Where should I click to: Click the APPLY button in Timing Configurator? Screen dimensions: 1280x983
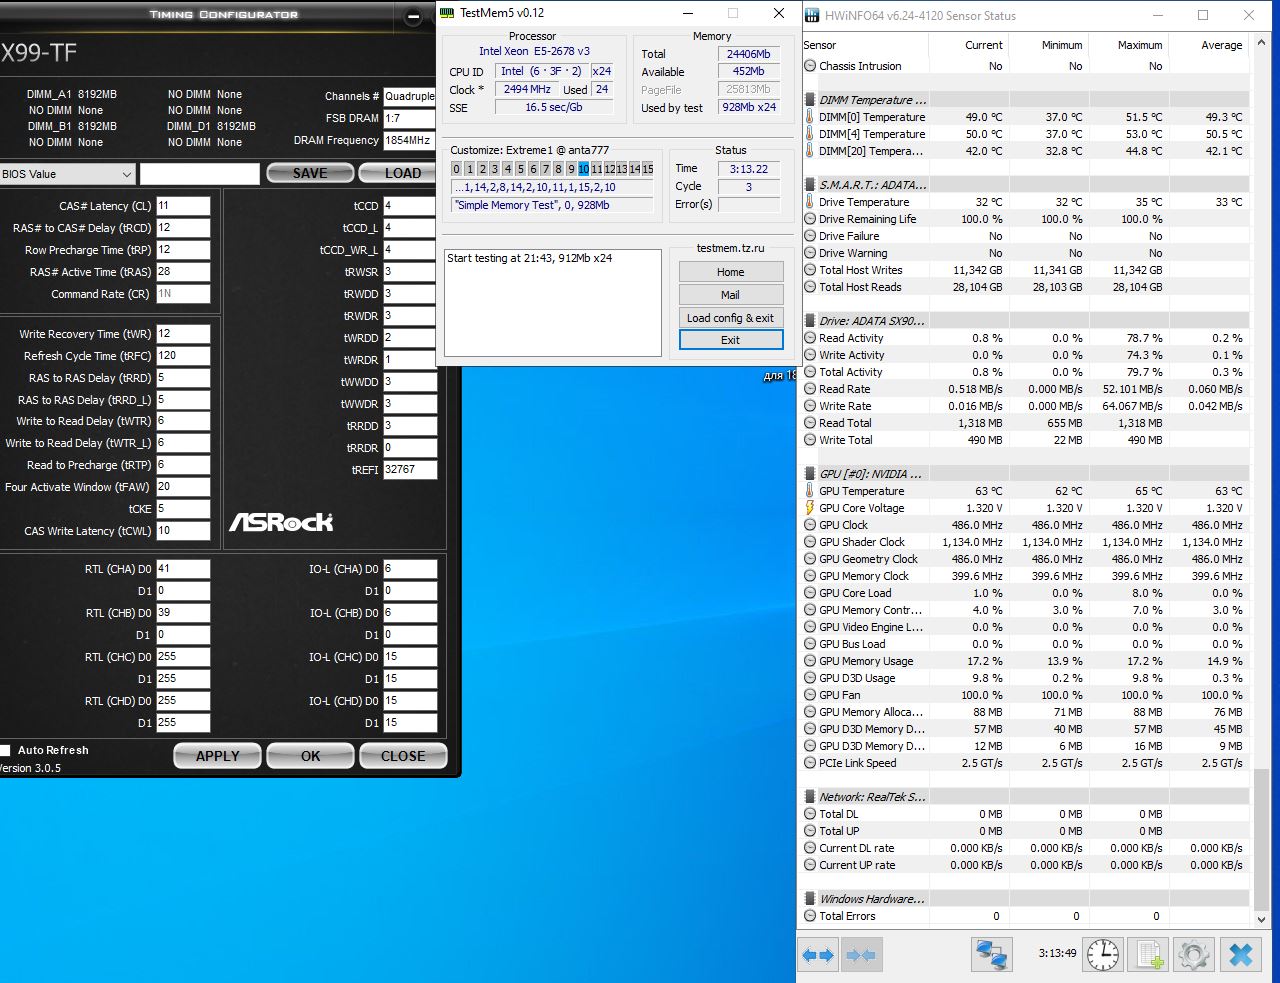217,756
